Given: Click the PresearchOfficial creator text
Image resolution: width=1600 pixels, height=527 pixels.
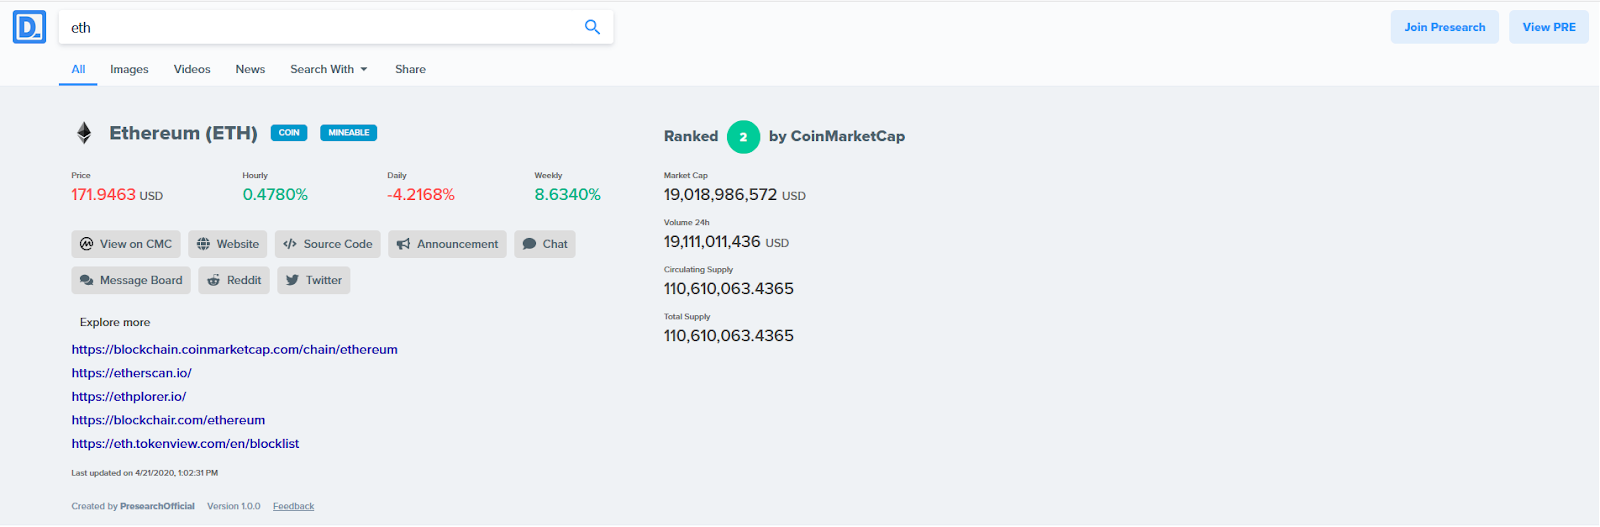Looking at the screenshot, I should pos(157,506).
